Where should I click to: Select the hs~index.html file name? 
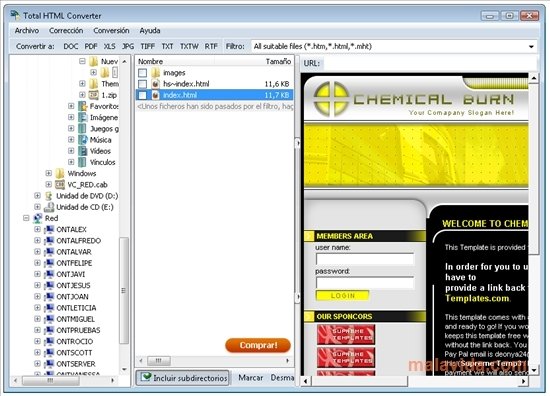[186, 84]
